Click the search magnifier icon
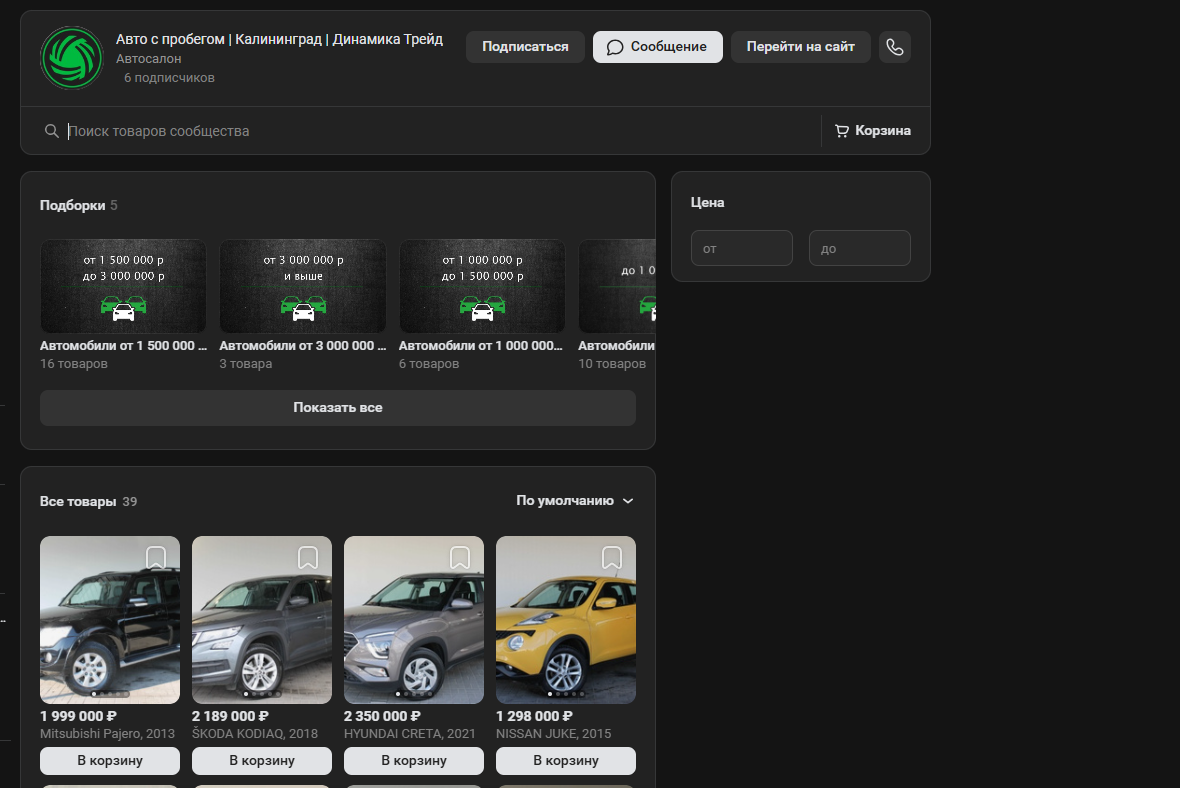 click(x=51, y=131)
